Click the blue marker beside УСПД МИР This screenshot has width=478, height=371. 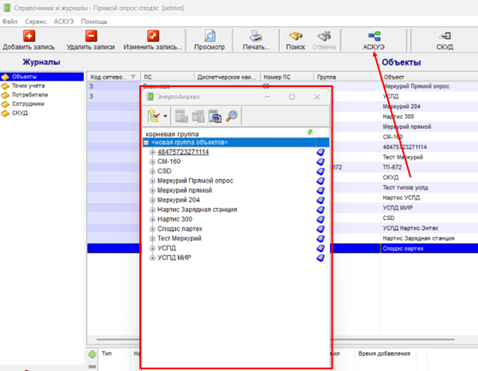coord(320,258)
